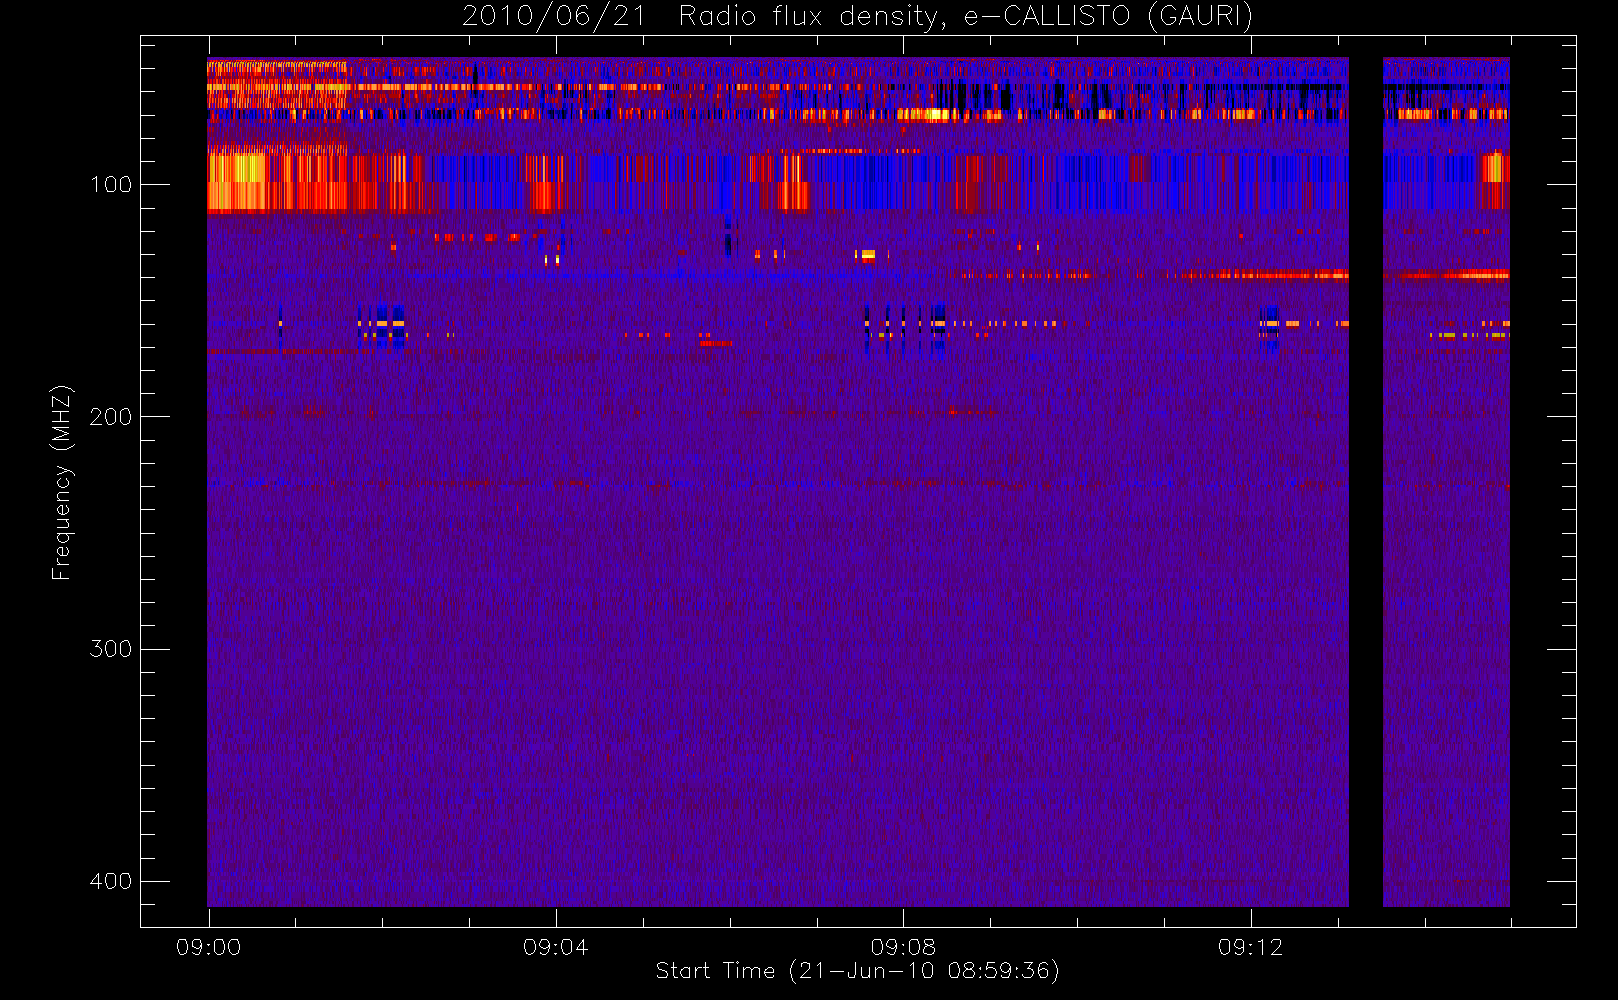Screen dimensions: 1618x1000
Task: Select the '200' frequency axis label
Action: [x=110, y=417]
